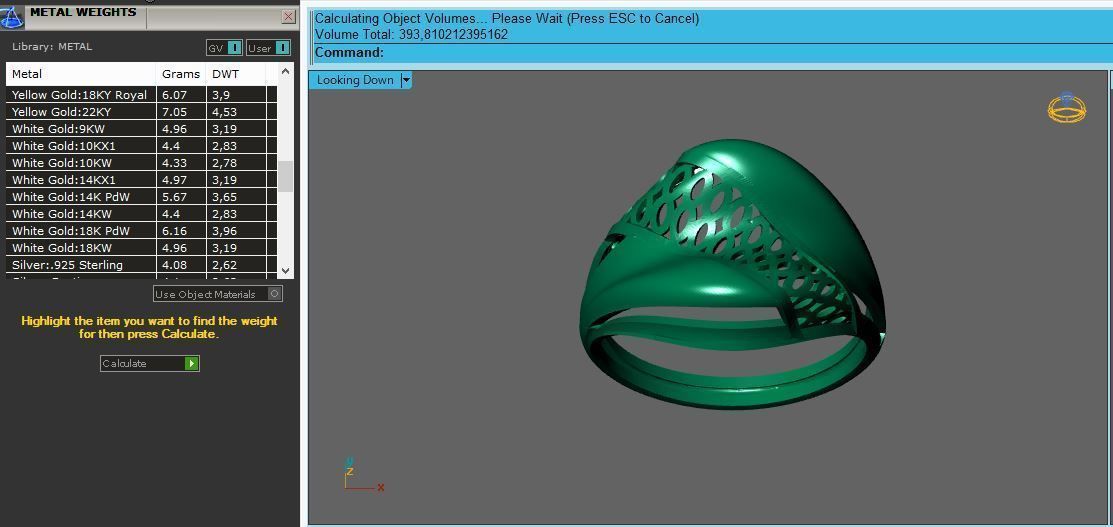
Task: Select Yellow Gold:22KY row
Action: [141, 112]
